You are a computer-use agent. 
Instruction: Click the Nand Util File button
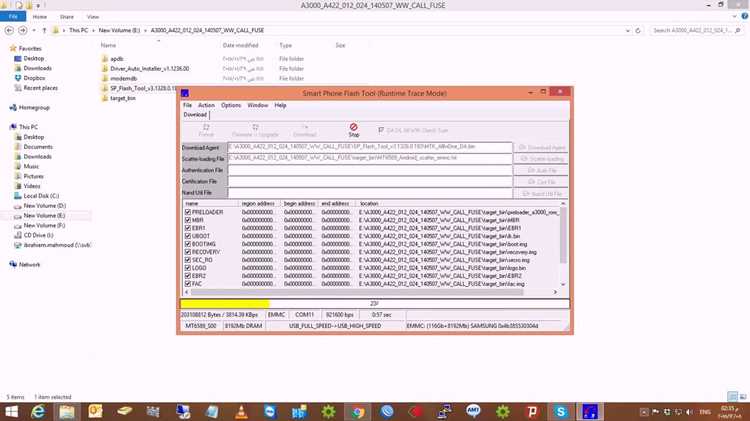click(541, 194)
